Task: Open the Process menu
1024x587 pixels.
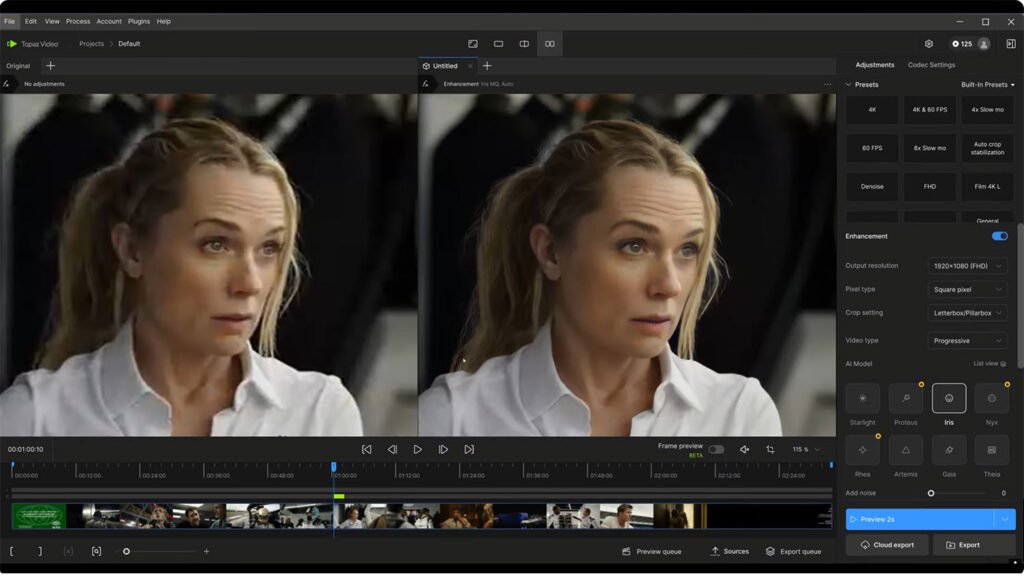Action: [x=78, y=21]
